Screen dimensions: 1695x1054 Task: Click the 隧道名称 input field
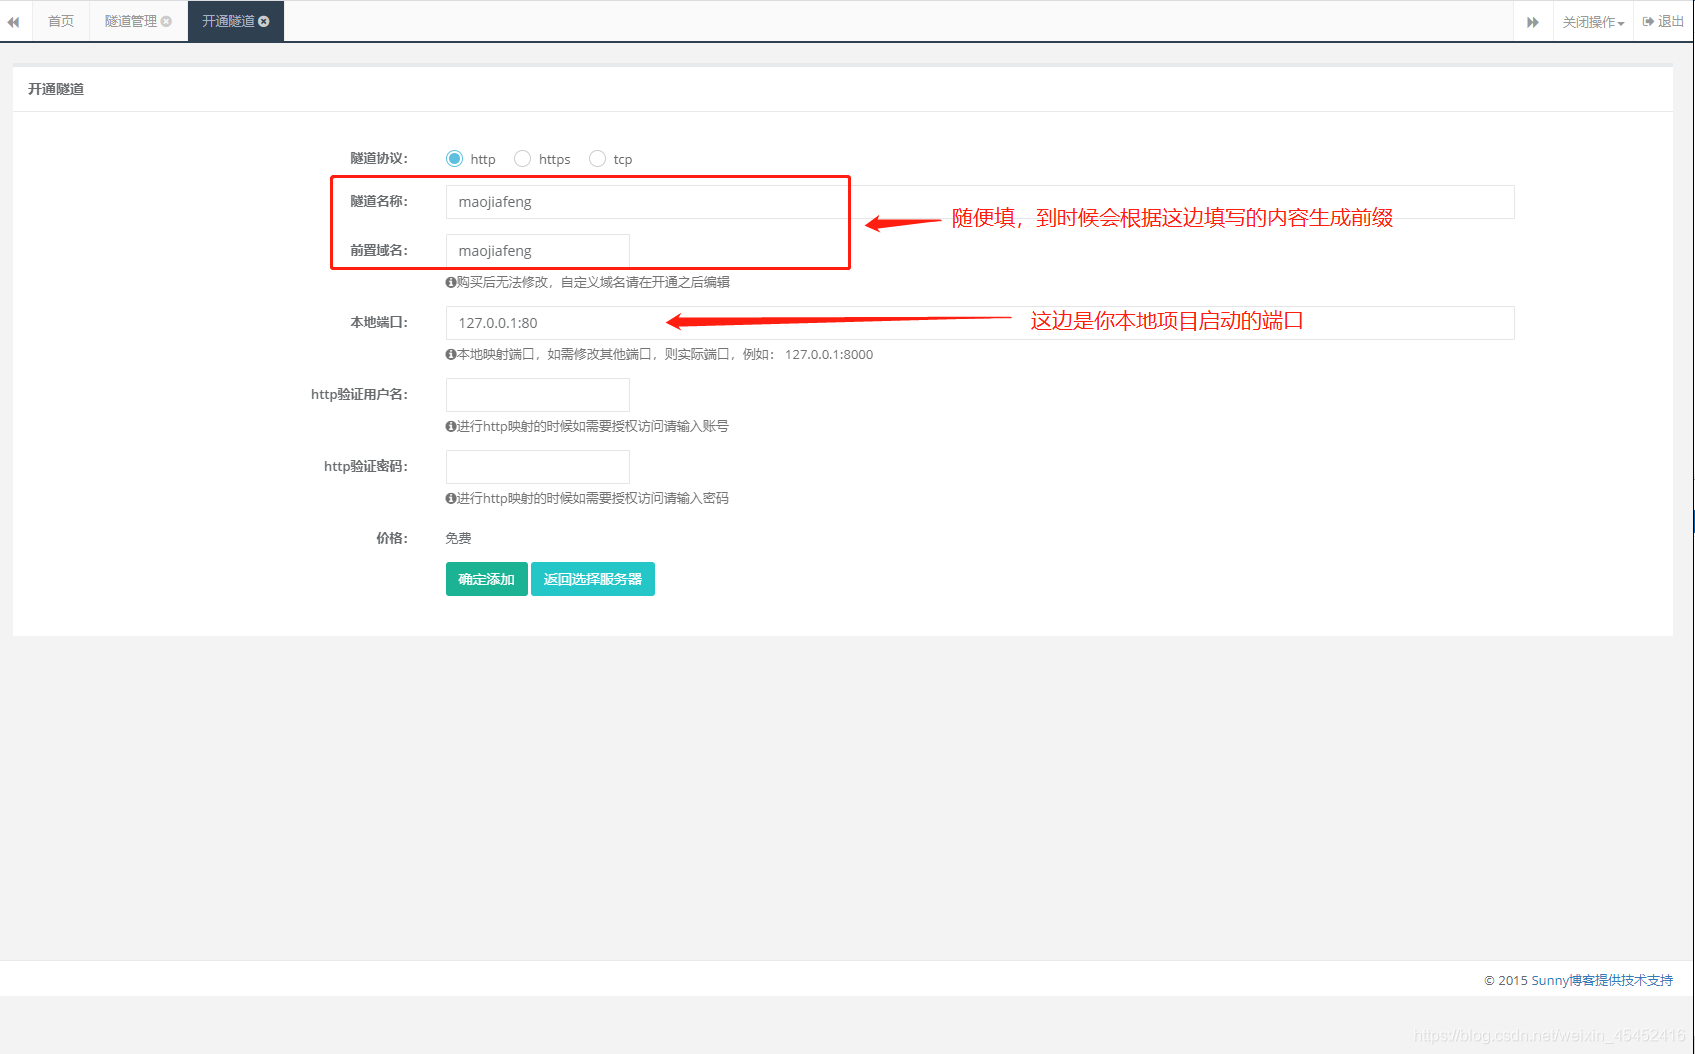980,202
